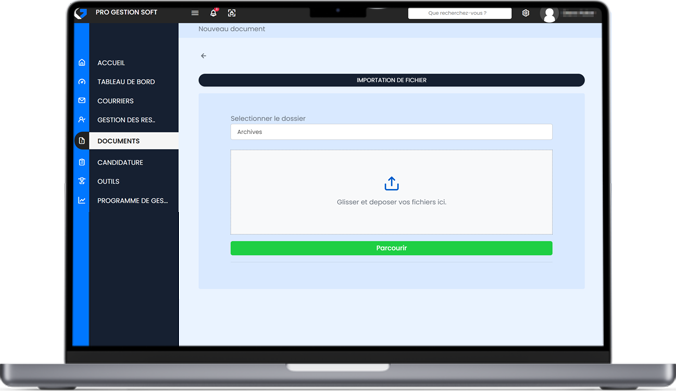Click the Importation de fichier header bar
This screenshot has width=676, height=391.
[x=391, y=80]
